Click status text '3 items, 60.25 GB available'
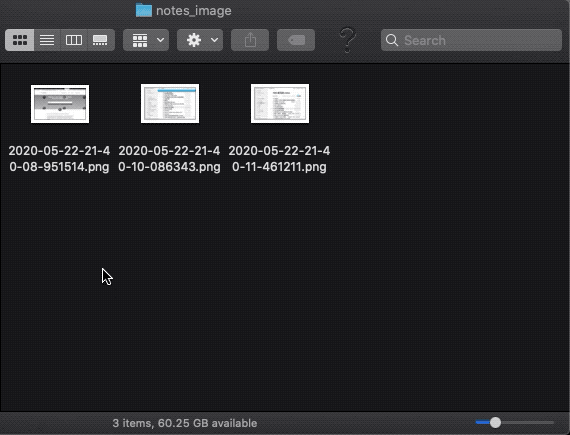The image size is (570, 435). click(185, 423)
